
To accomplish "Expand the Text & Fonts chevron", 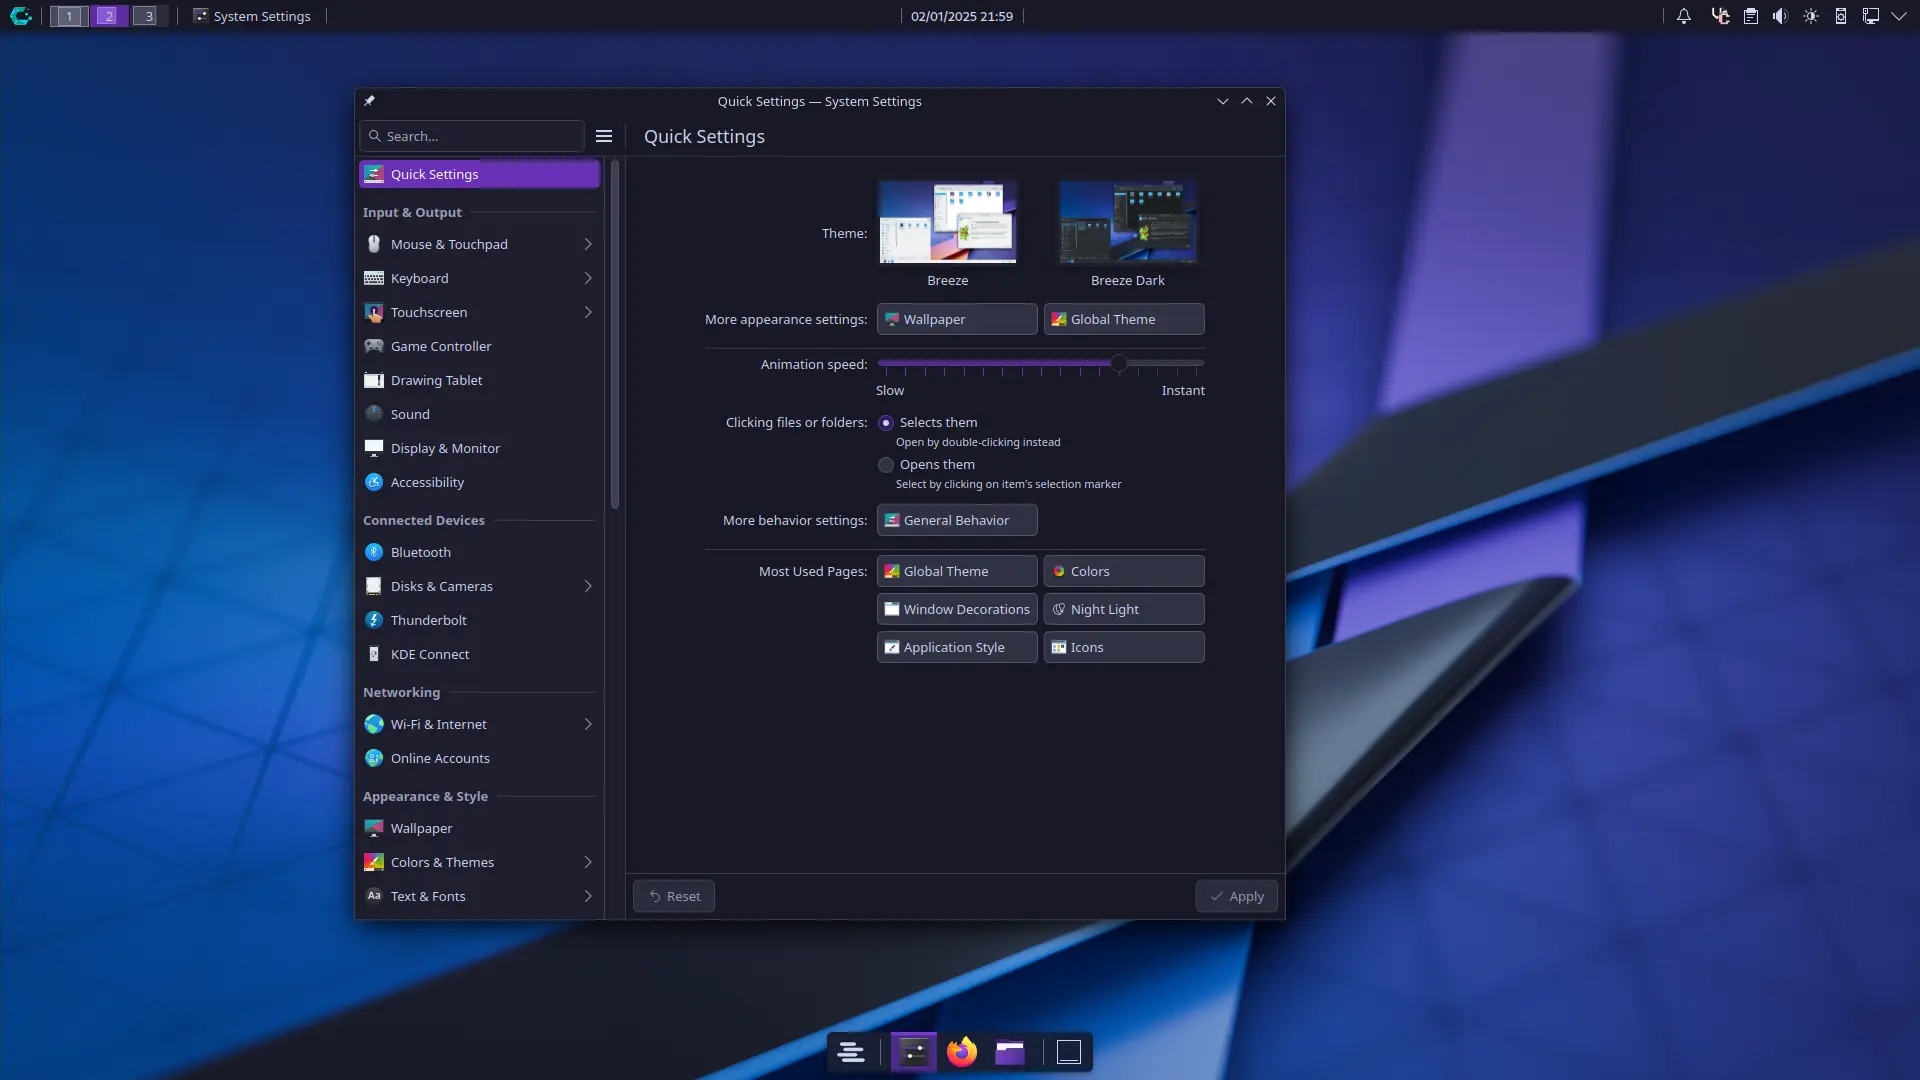I will point(588,896).
